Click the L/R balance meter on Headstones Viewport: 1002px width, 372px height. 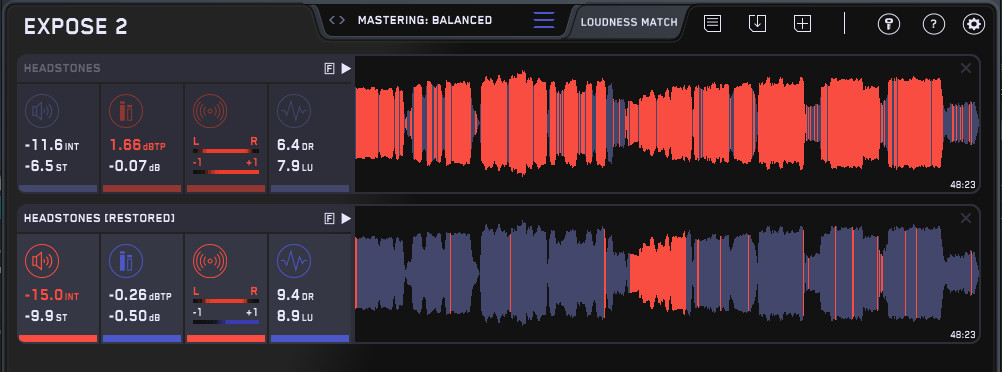226,151
